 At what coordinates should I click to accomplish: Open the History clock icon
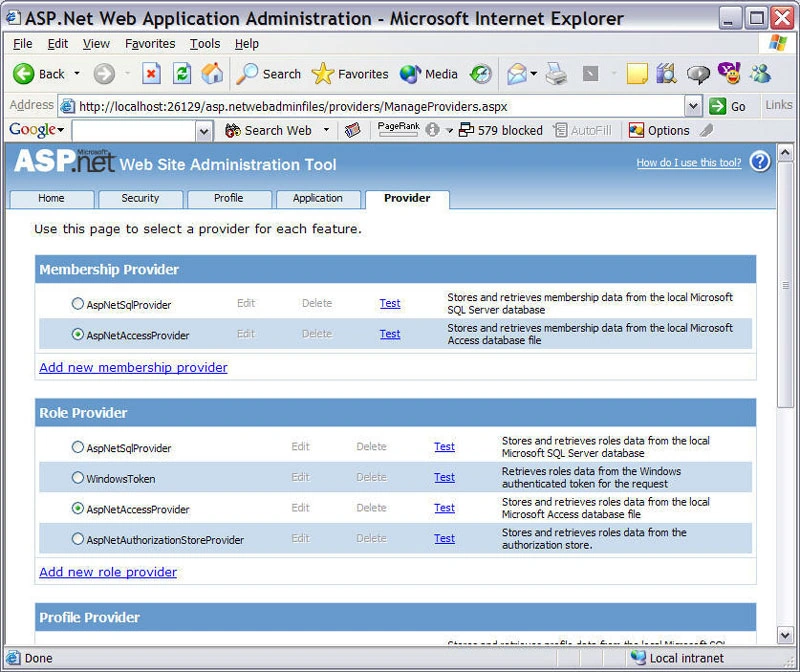[481, 74]
